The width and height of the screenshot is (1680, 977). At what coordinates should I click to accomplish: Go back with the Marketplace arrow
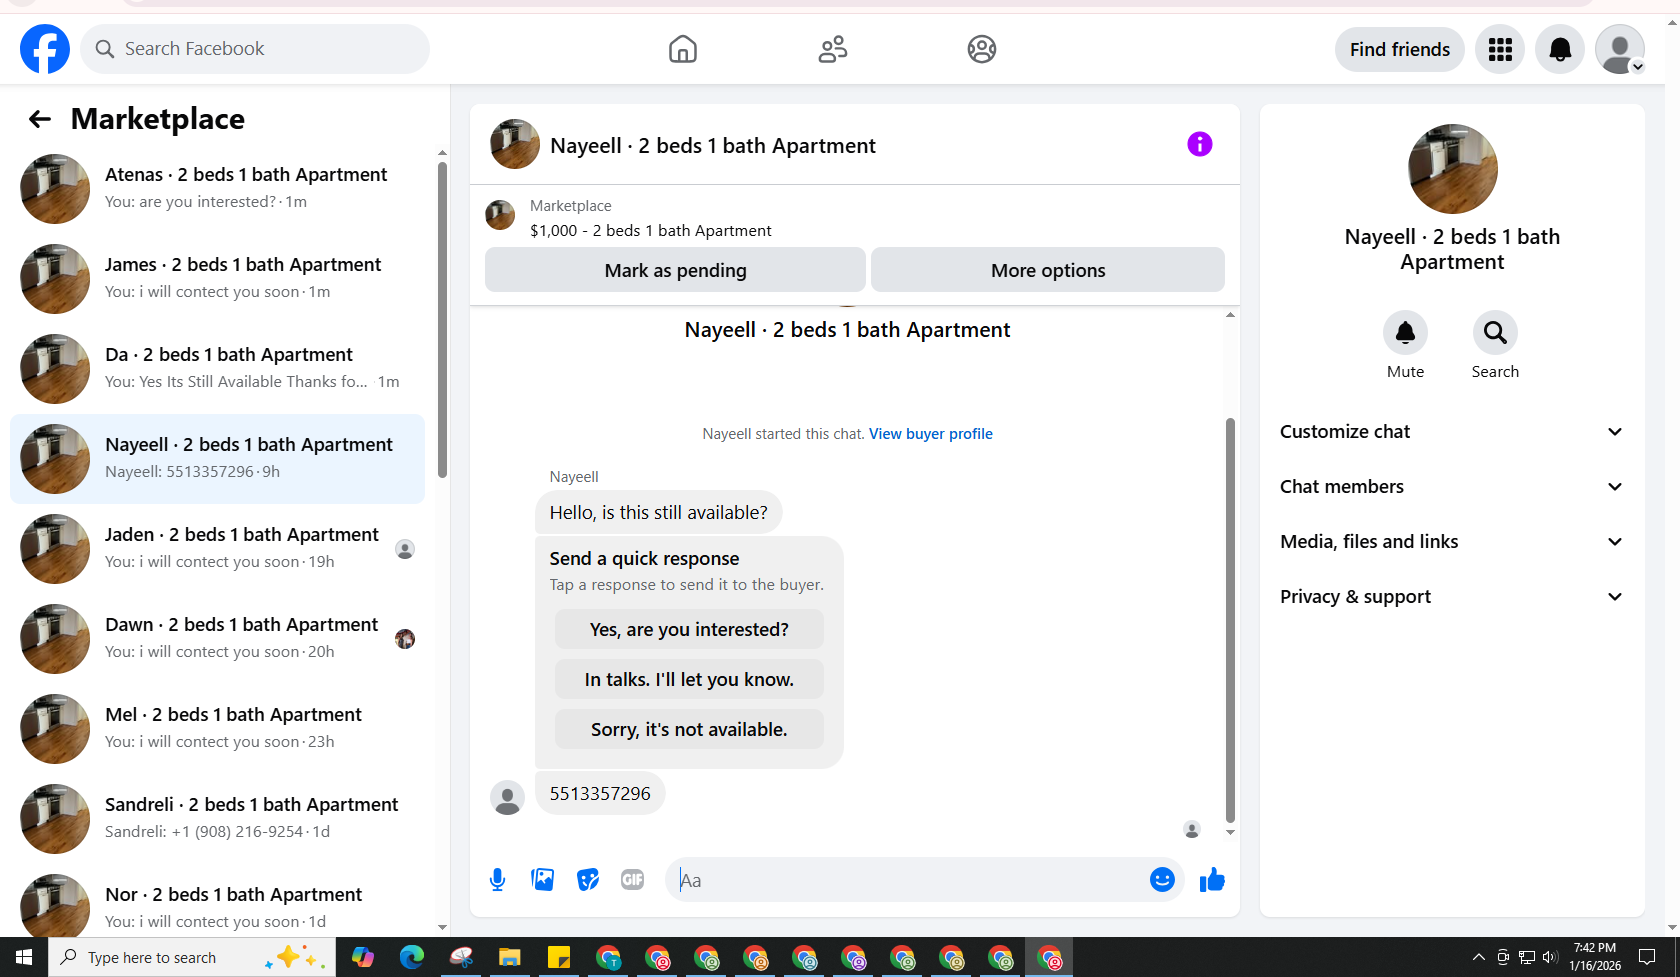pyautogui.click(x=40, y=119)
